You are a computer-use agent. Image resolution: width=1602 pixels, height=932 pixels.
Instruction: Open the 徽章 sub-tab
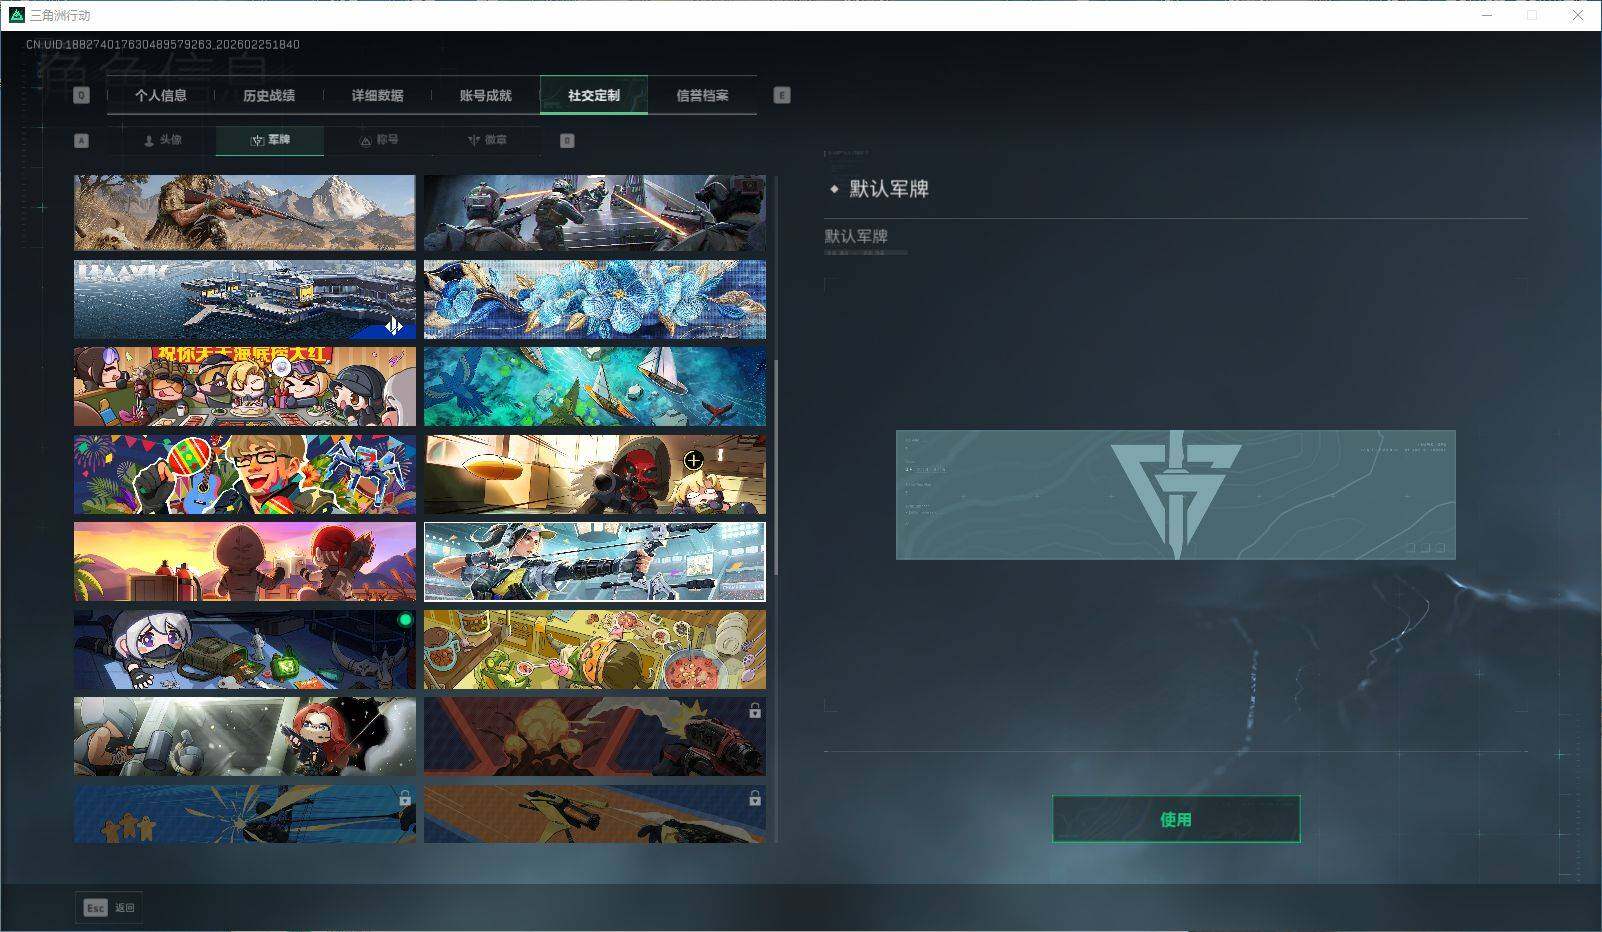coord(487,140)
